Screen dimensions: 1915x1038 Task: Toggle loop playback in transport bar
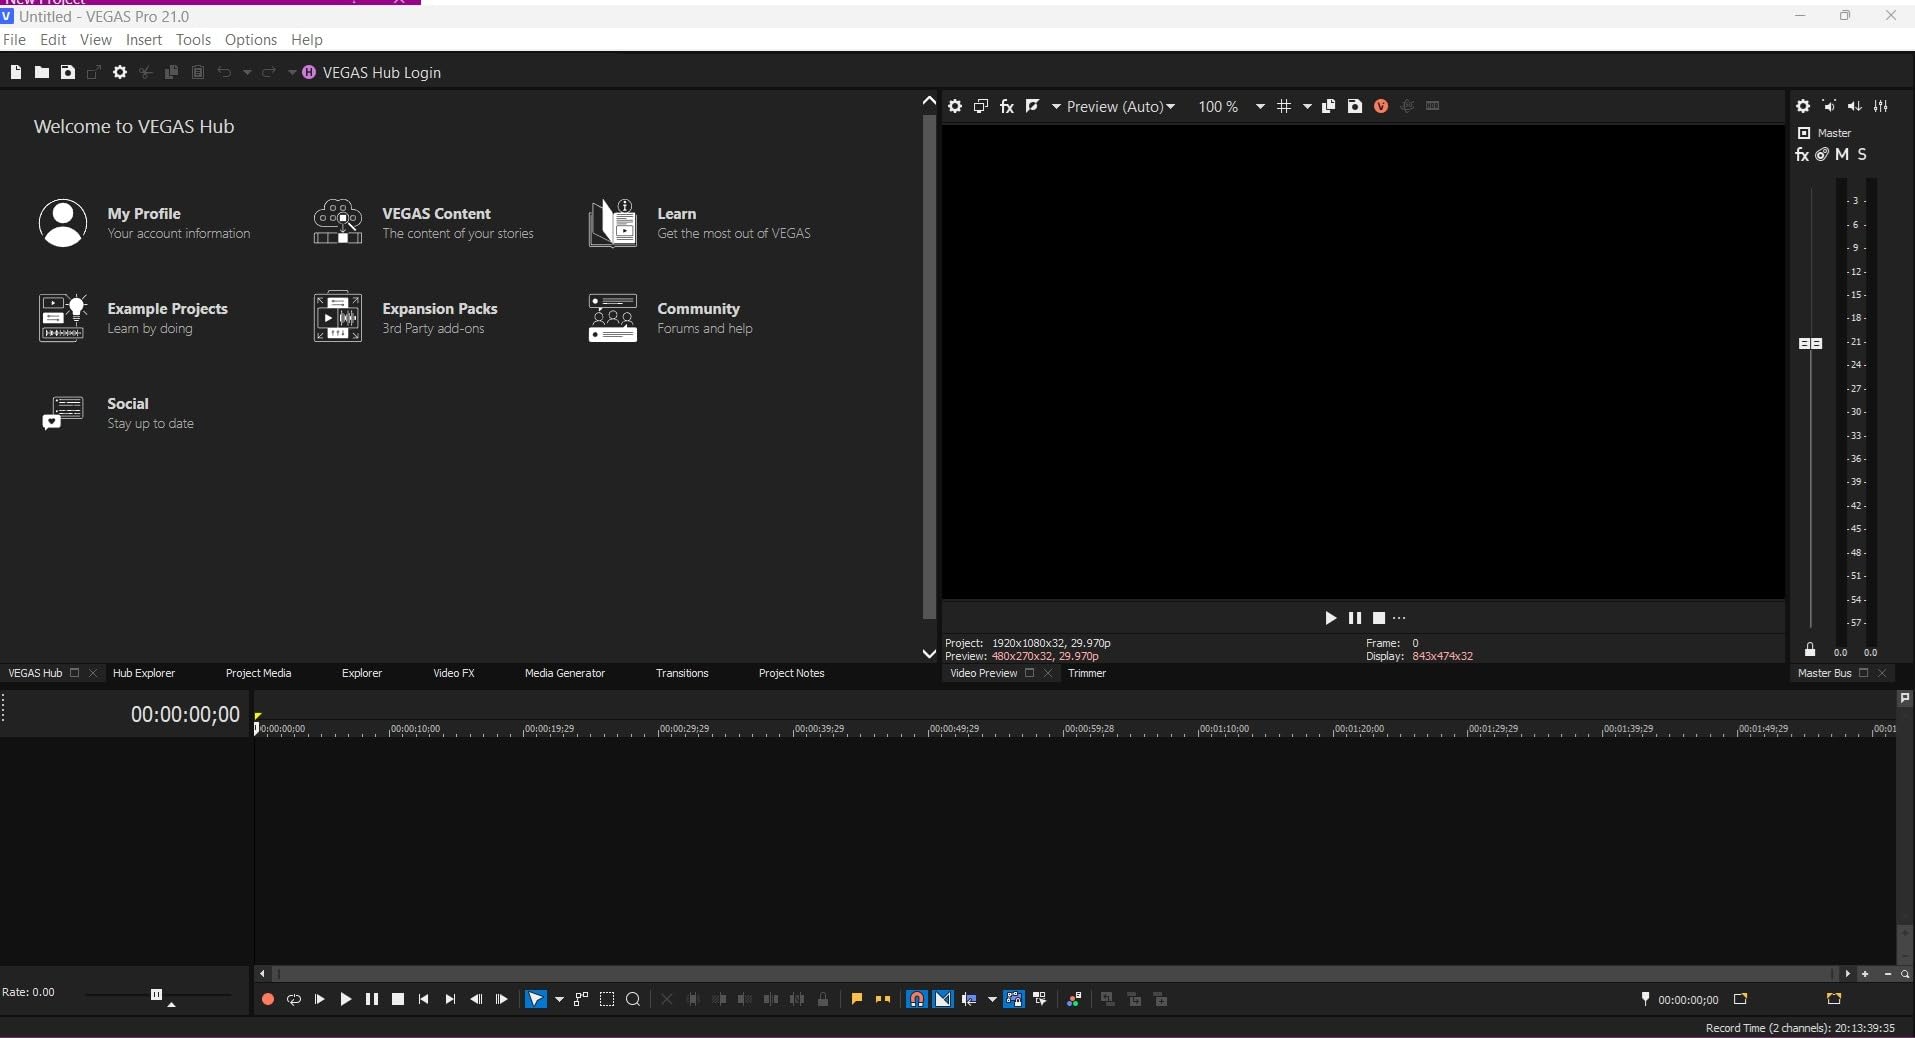point(293,999)
